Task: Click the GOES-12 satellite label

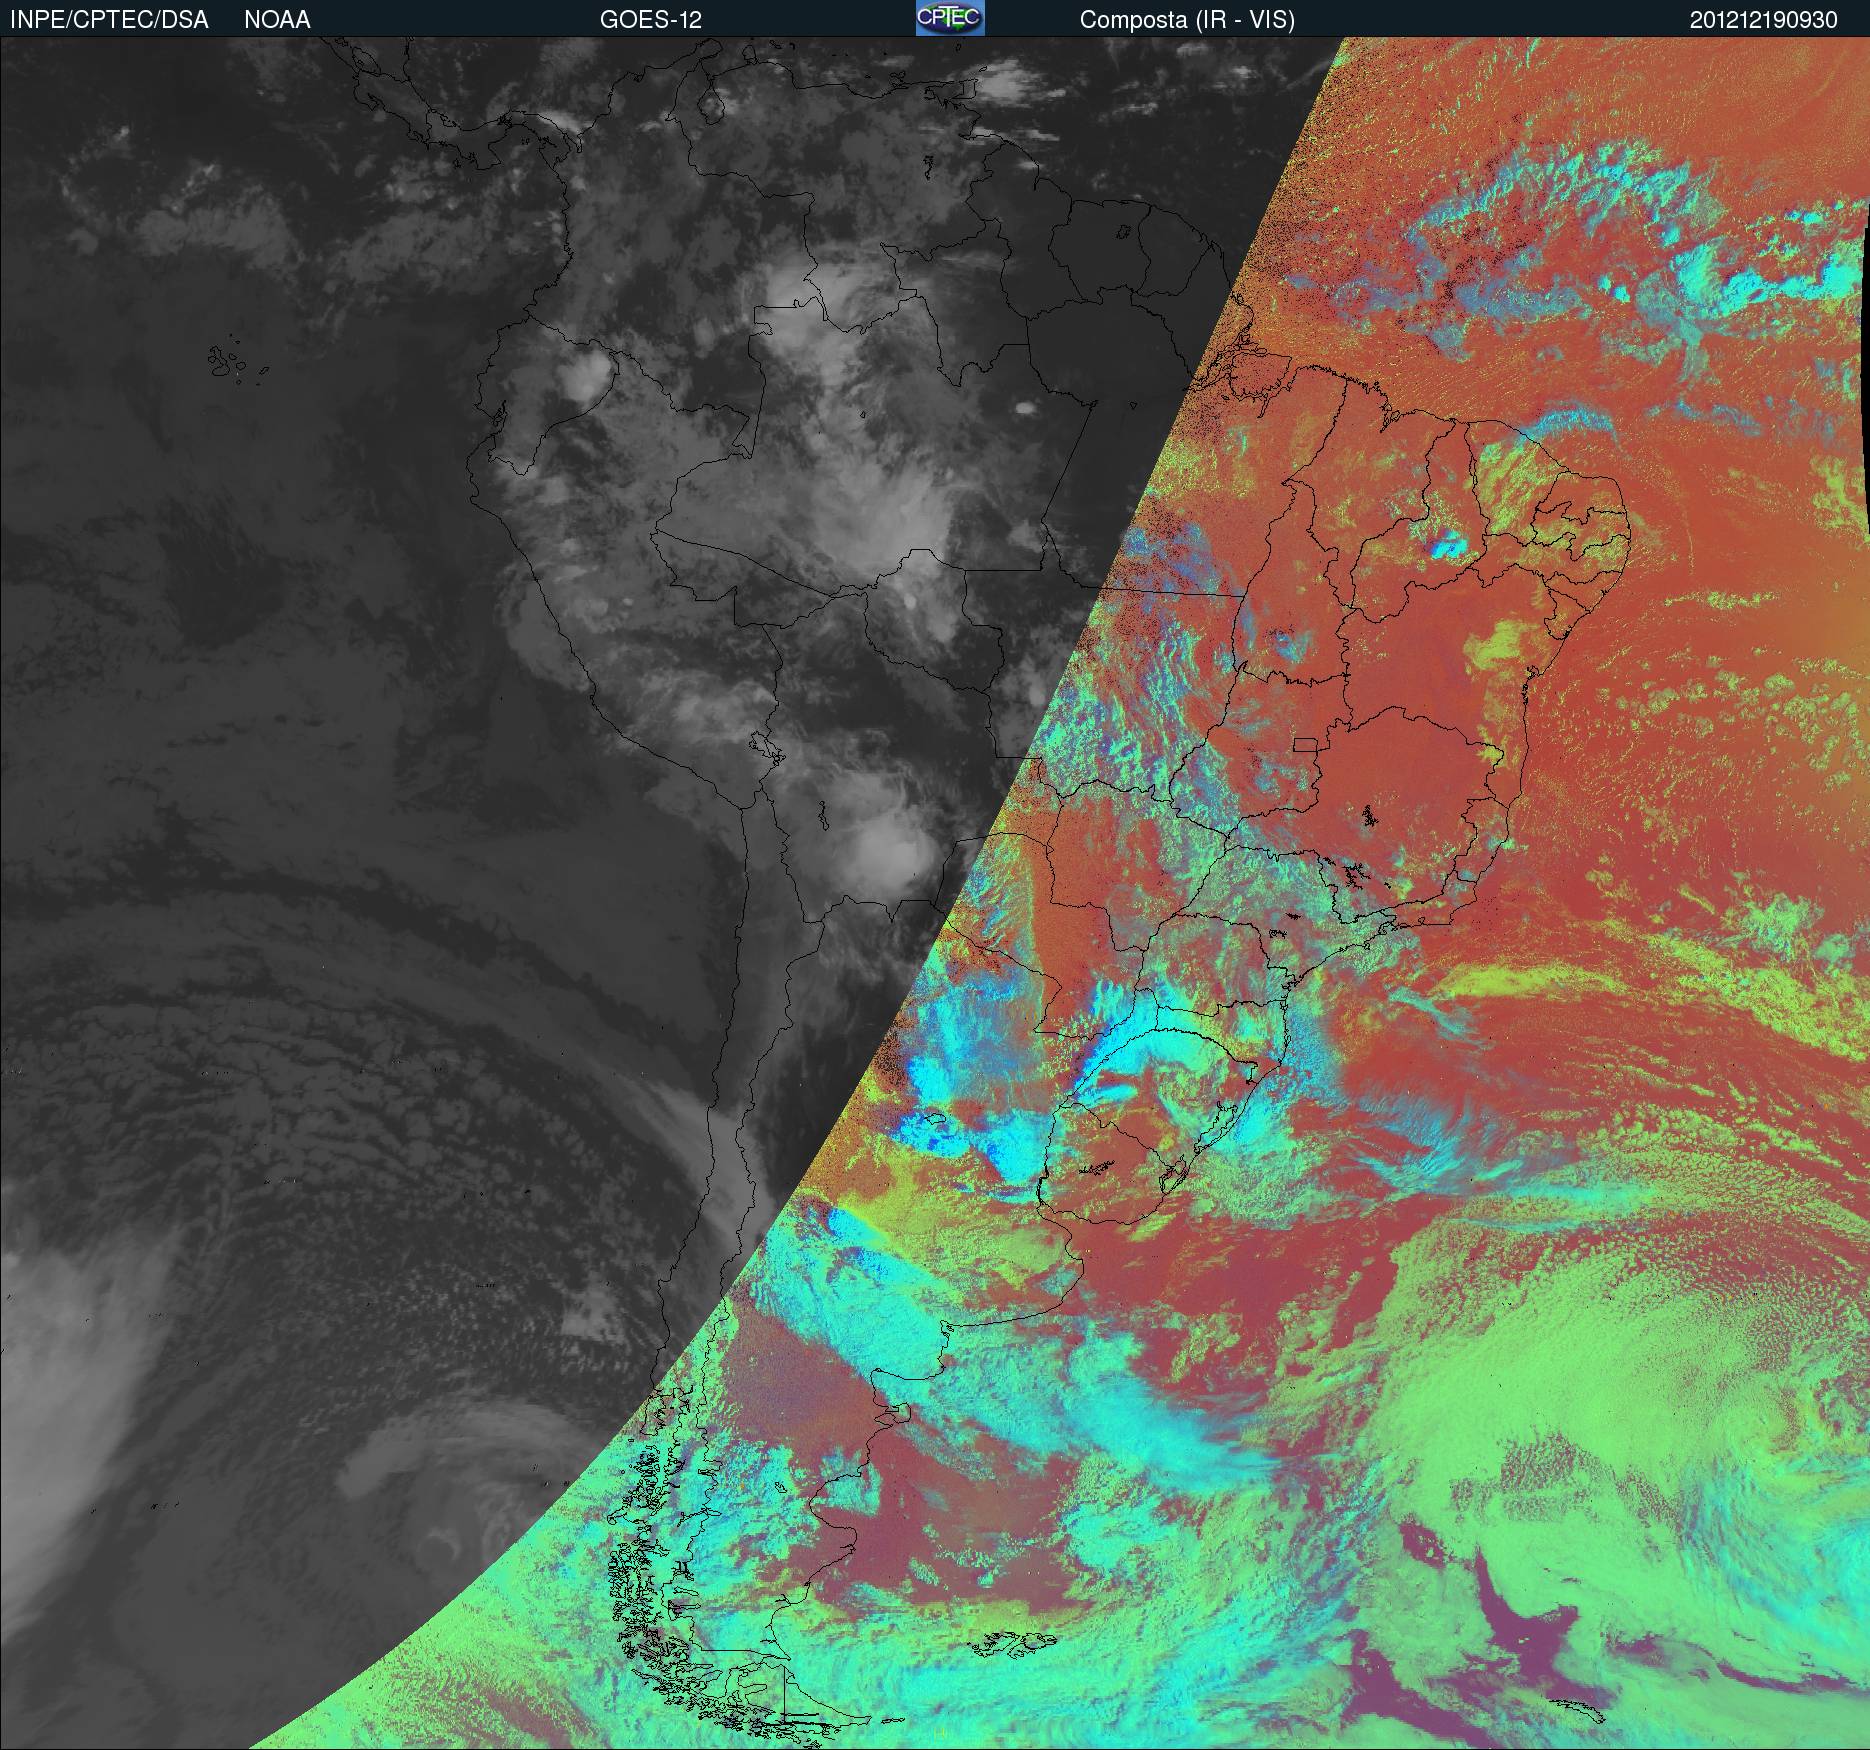Action: pos(650,20)
